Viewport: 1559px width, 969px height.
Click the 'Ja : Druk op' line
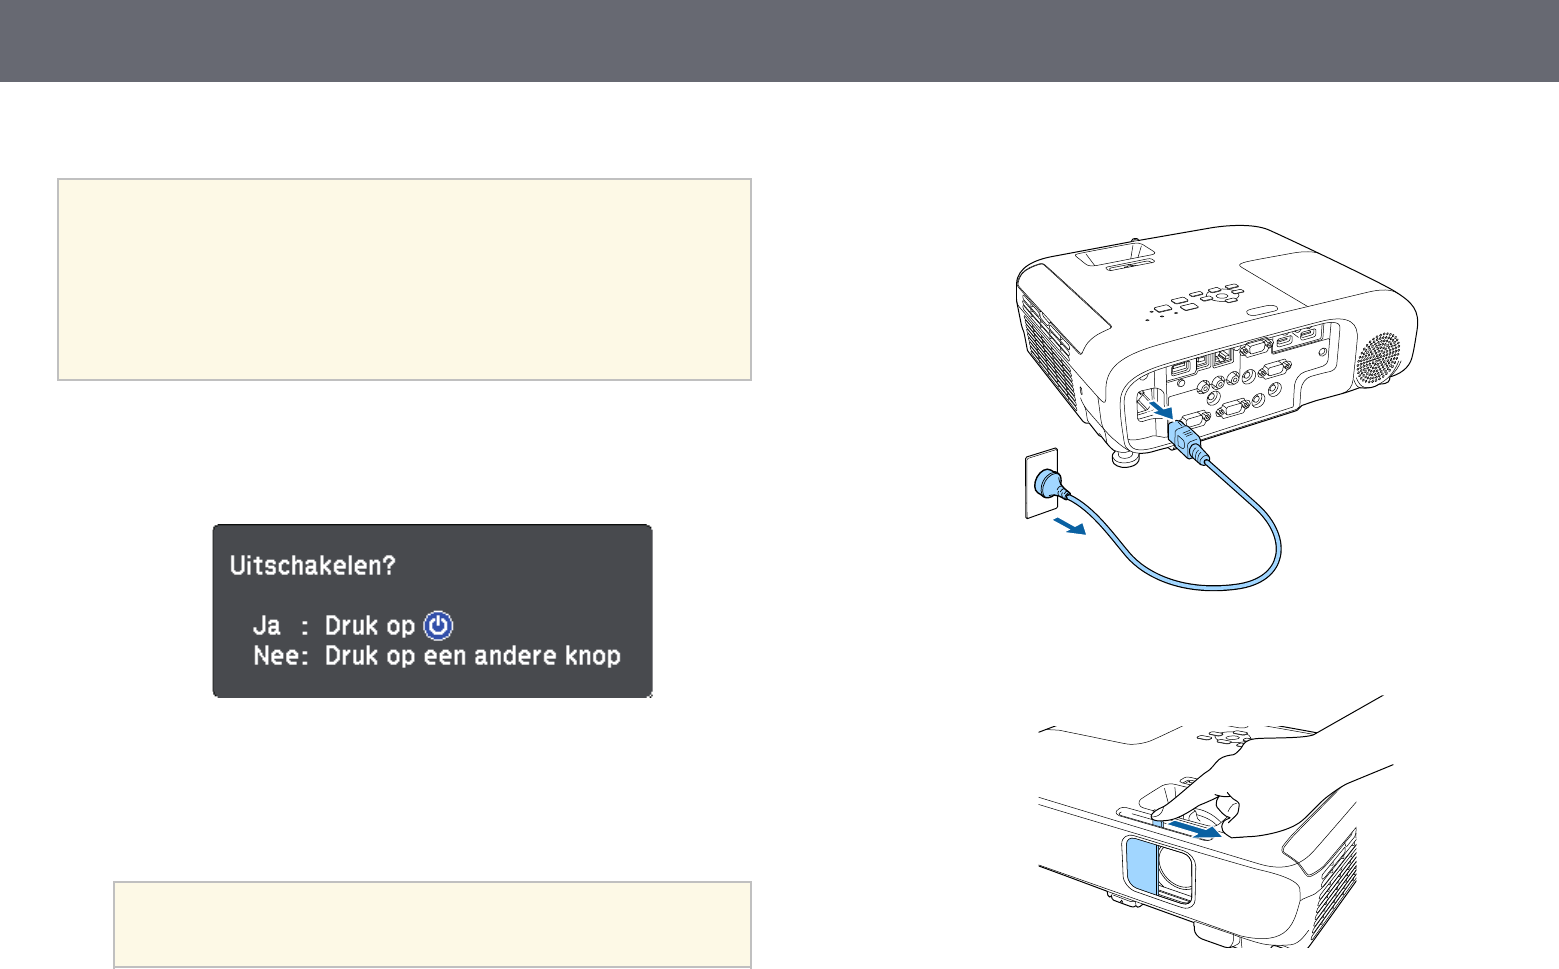[353, 626]
